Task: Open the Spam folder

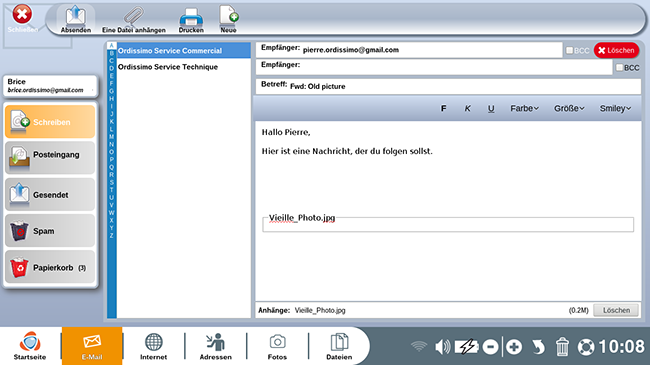Action: (x=50, y=231)
